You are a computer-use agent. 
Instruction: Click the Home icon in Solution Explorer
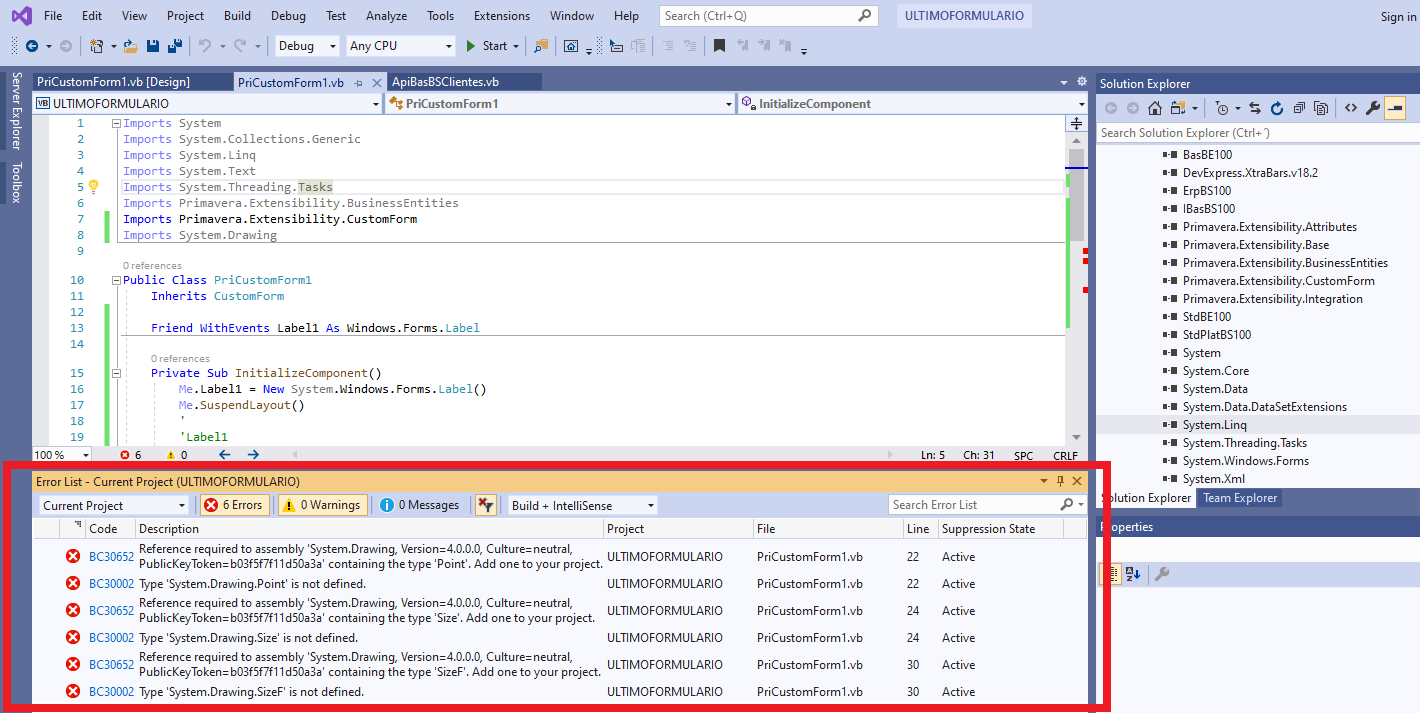[1155, 108]
